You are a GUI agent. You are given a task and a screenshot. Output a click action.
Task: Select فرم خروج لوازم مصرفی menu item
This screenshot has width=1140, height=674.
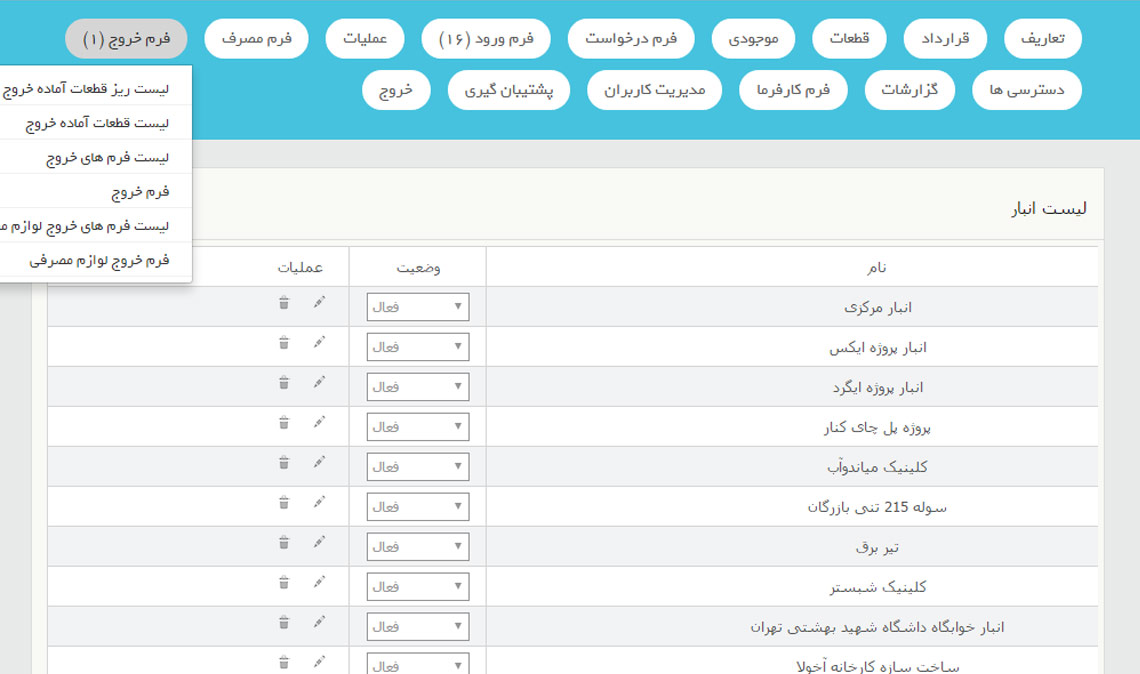95,260
